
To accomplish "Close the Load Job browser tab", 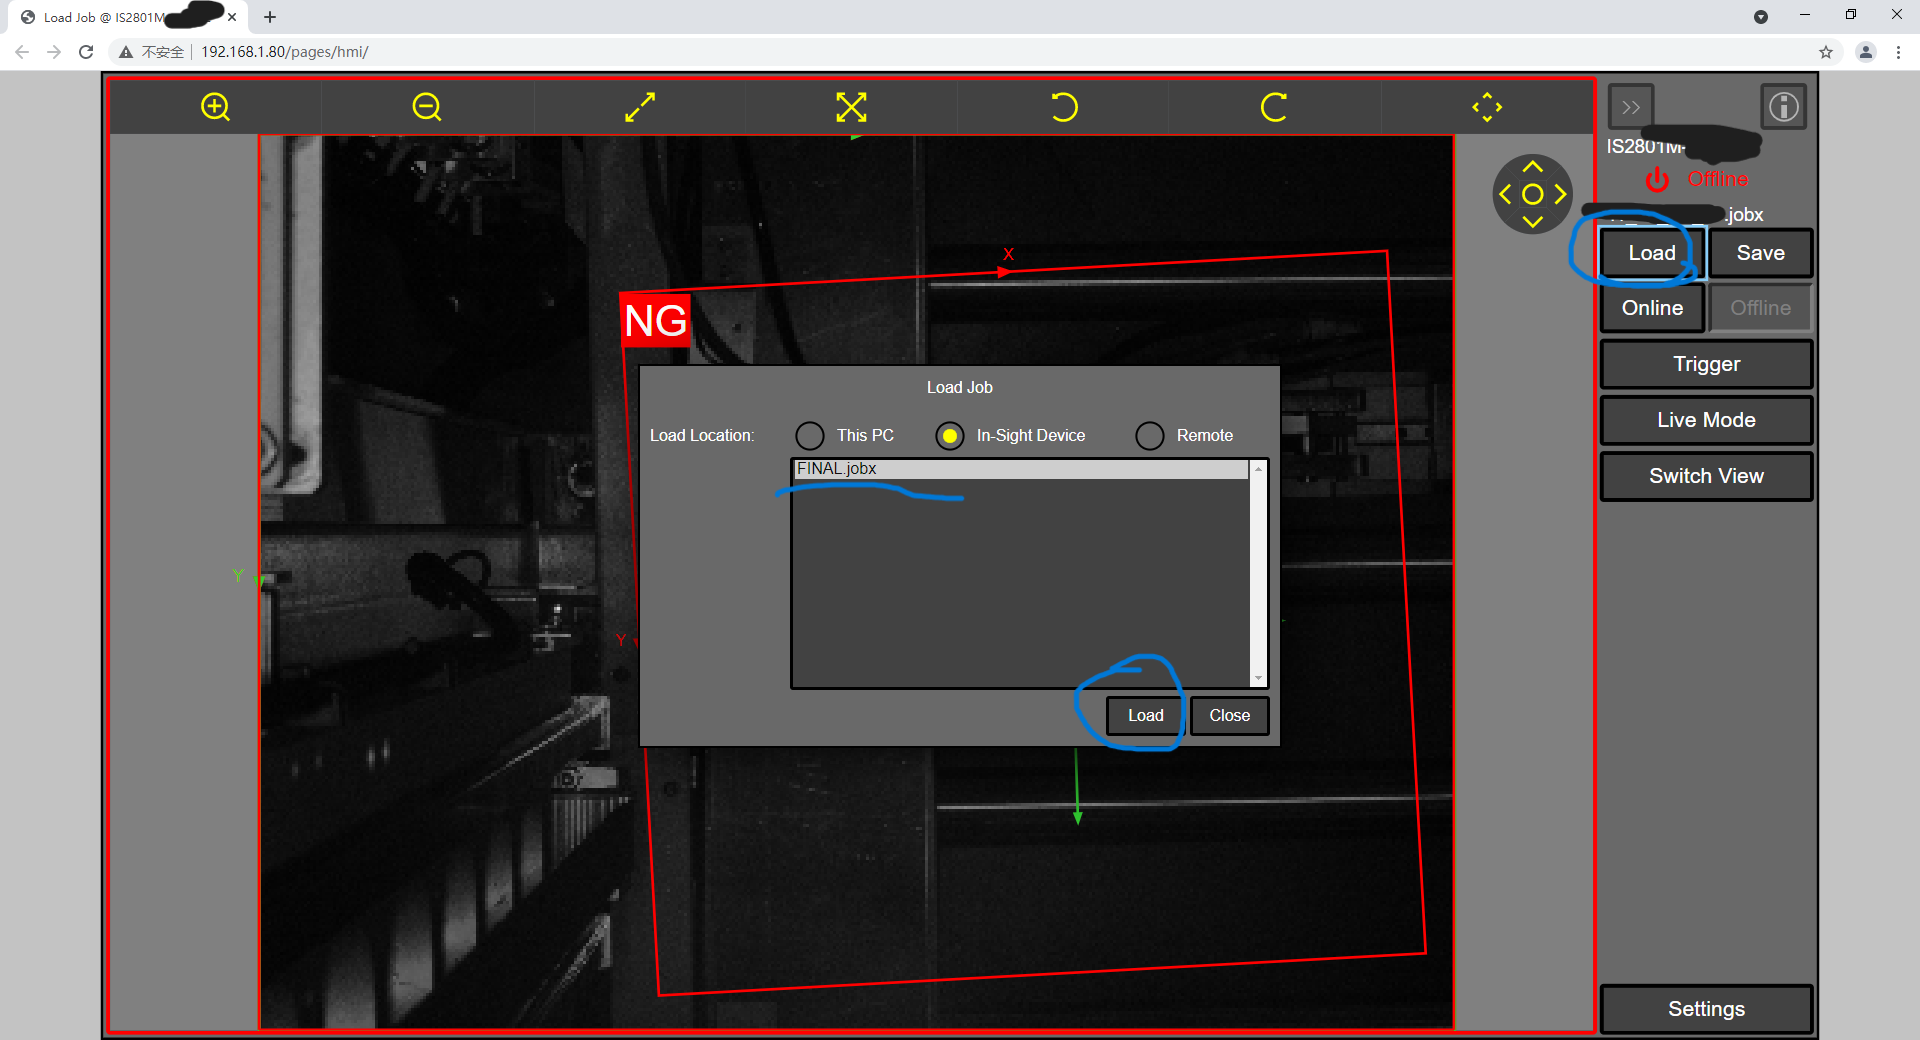I will (232, 17).
